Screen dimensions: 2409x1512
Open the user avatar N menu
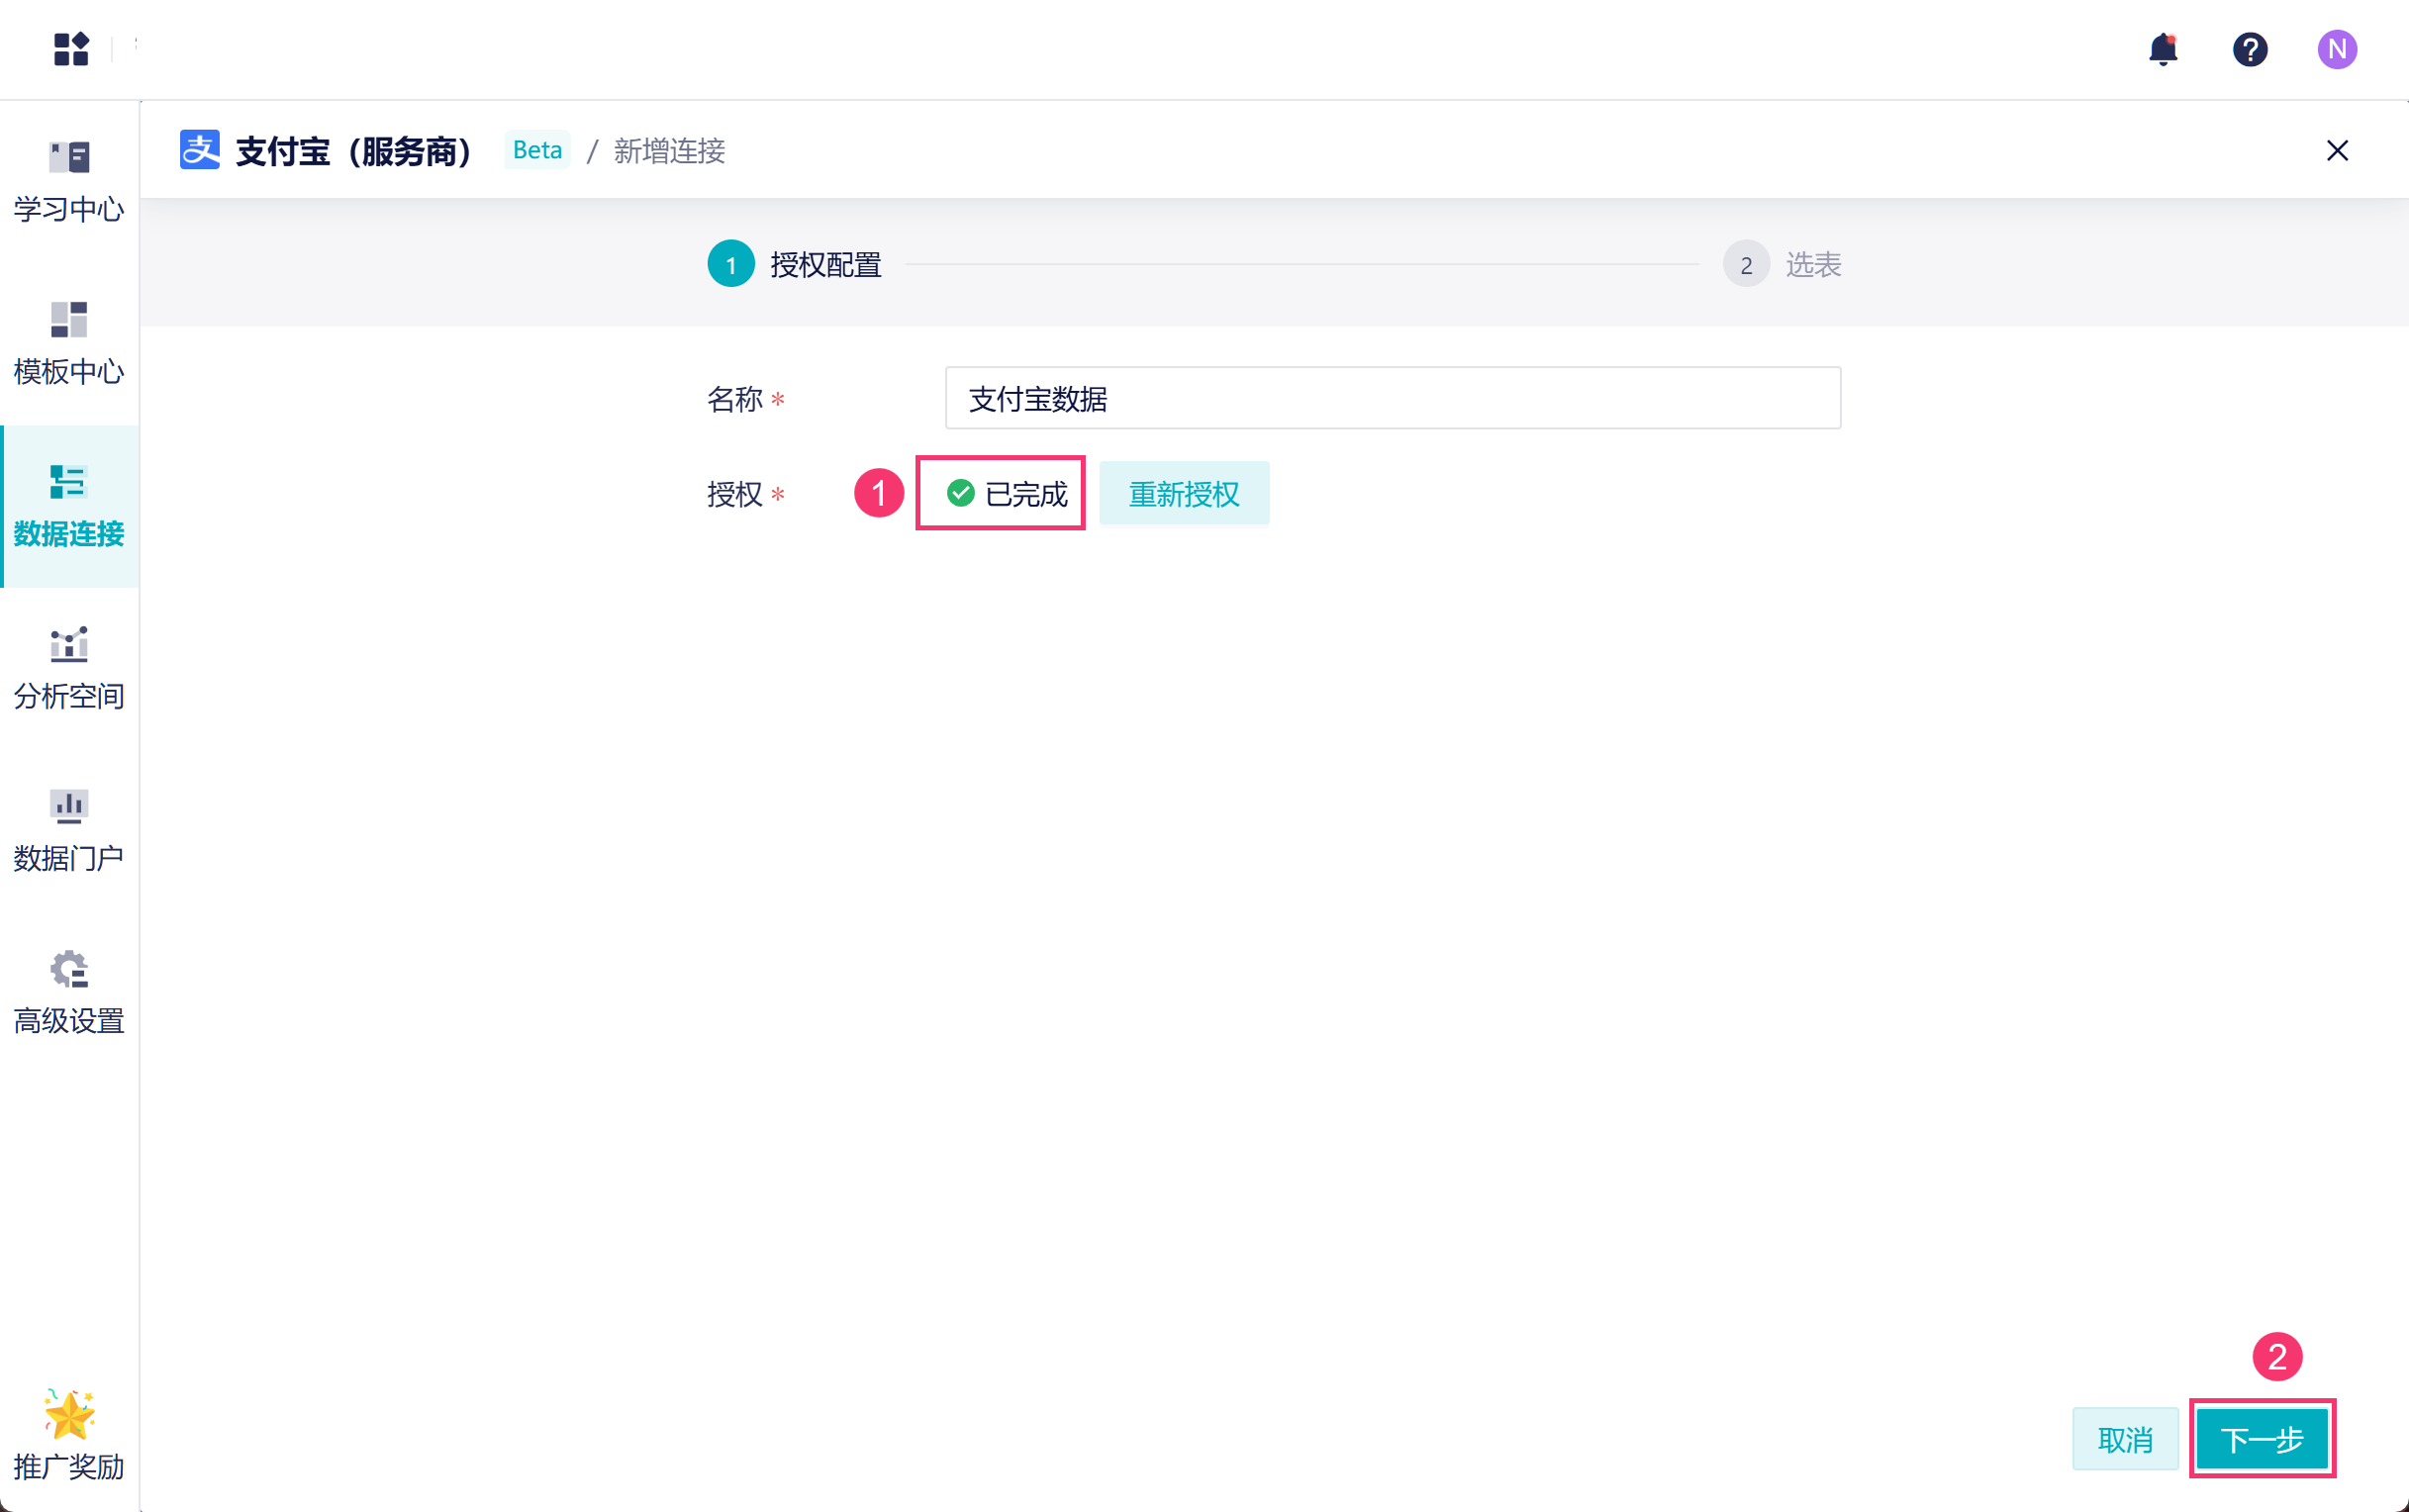tap(2336, 49)
